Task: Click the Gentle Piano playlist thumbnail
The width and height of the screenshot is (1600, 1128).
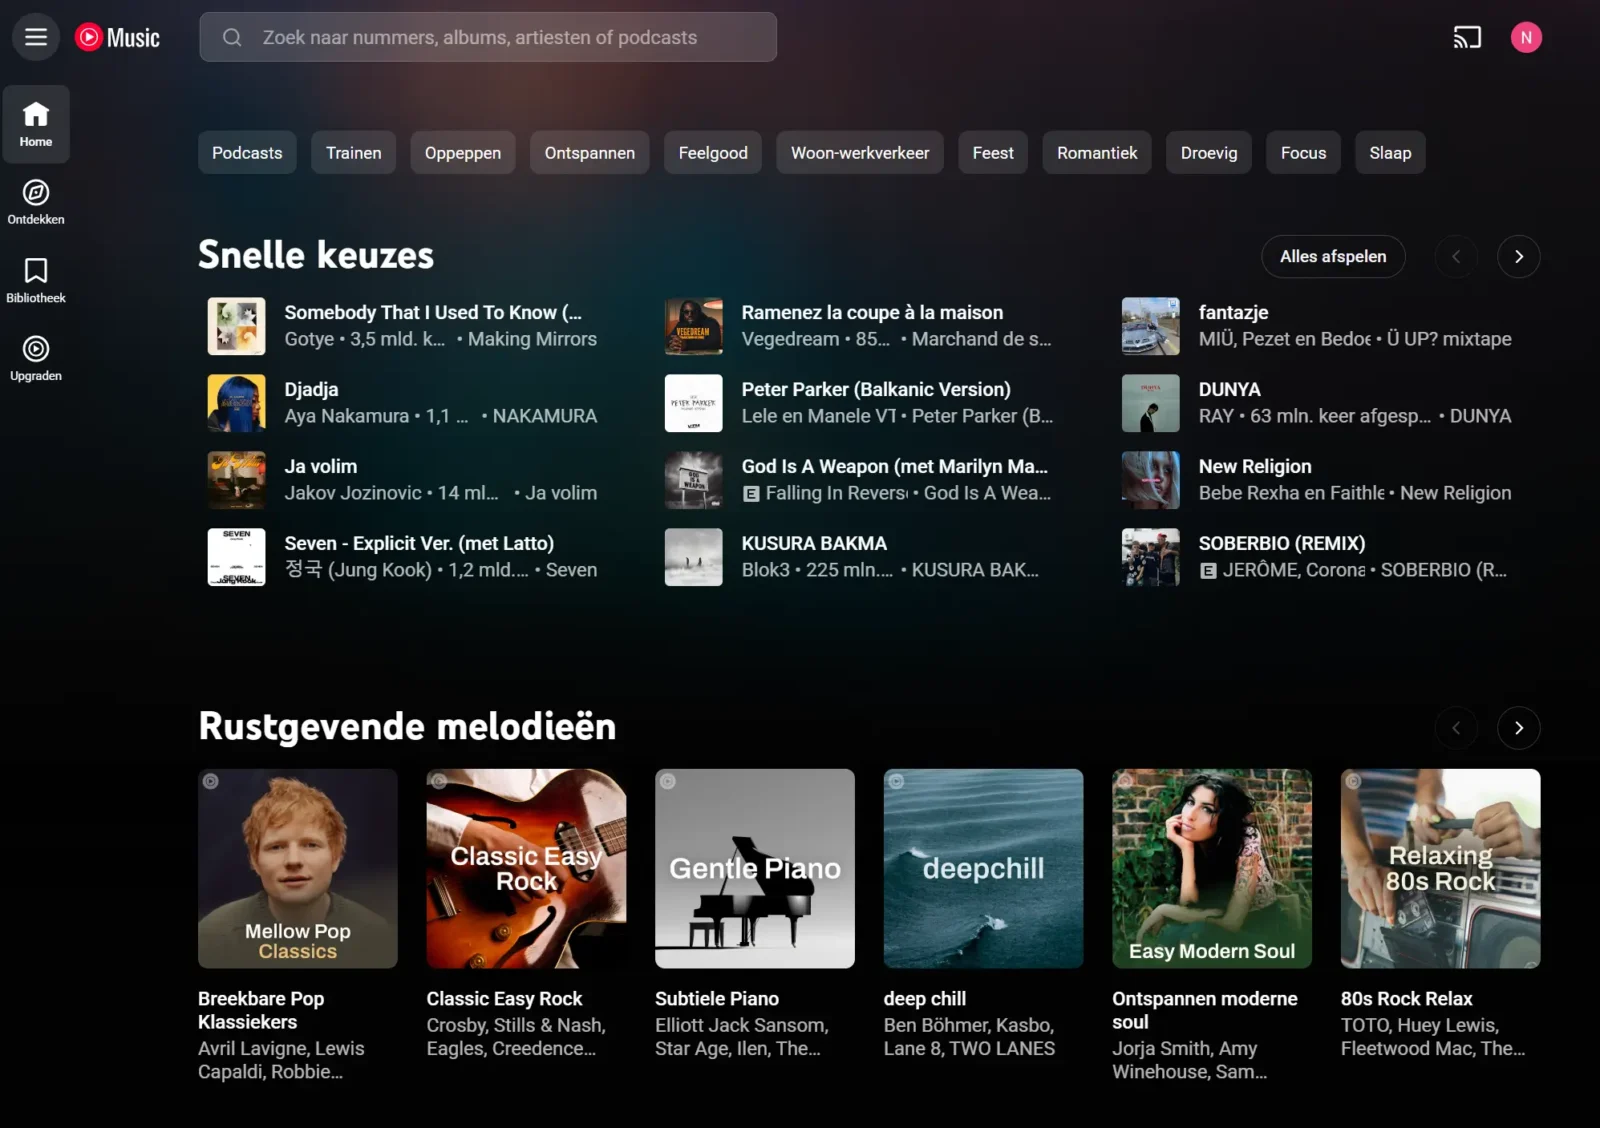Action: [x=754, y=868]
